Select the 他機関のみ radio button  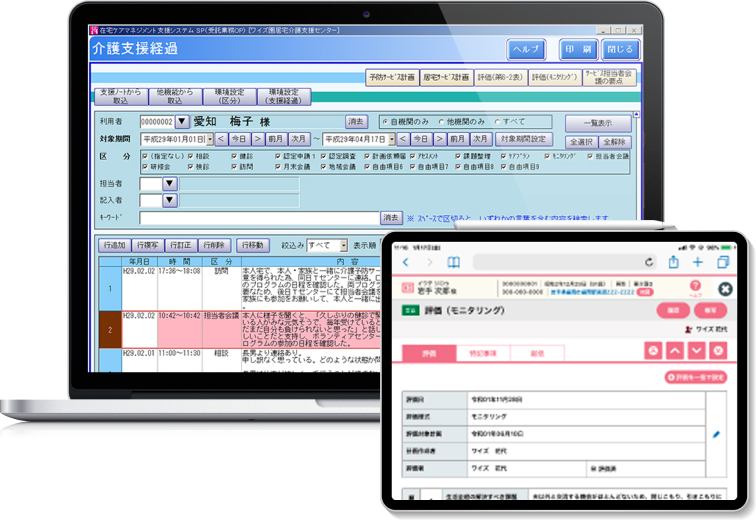tap(441, 122)
